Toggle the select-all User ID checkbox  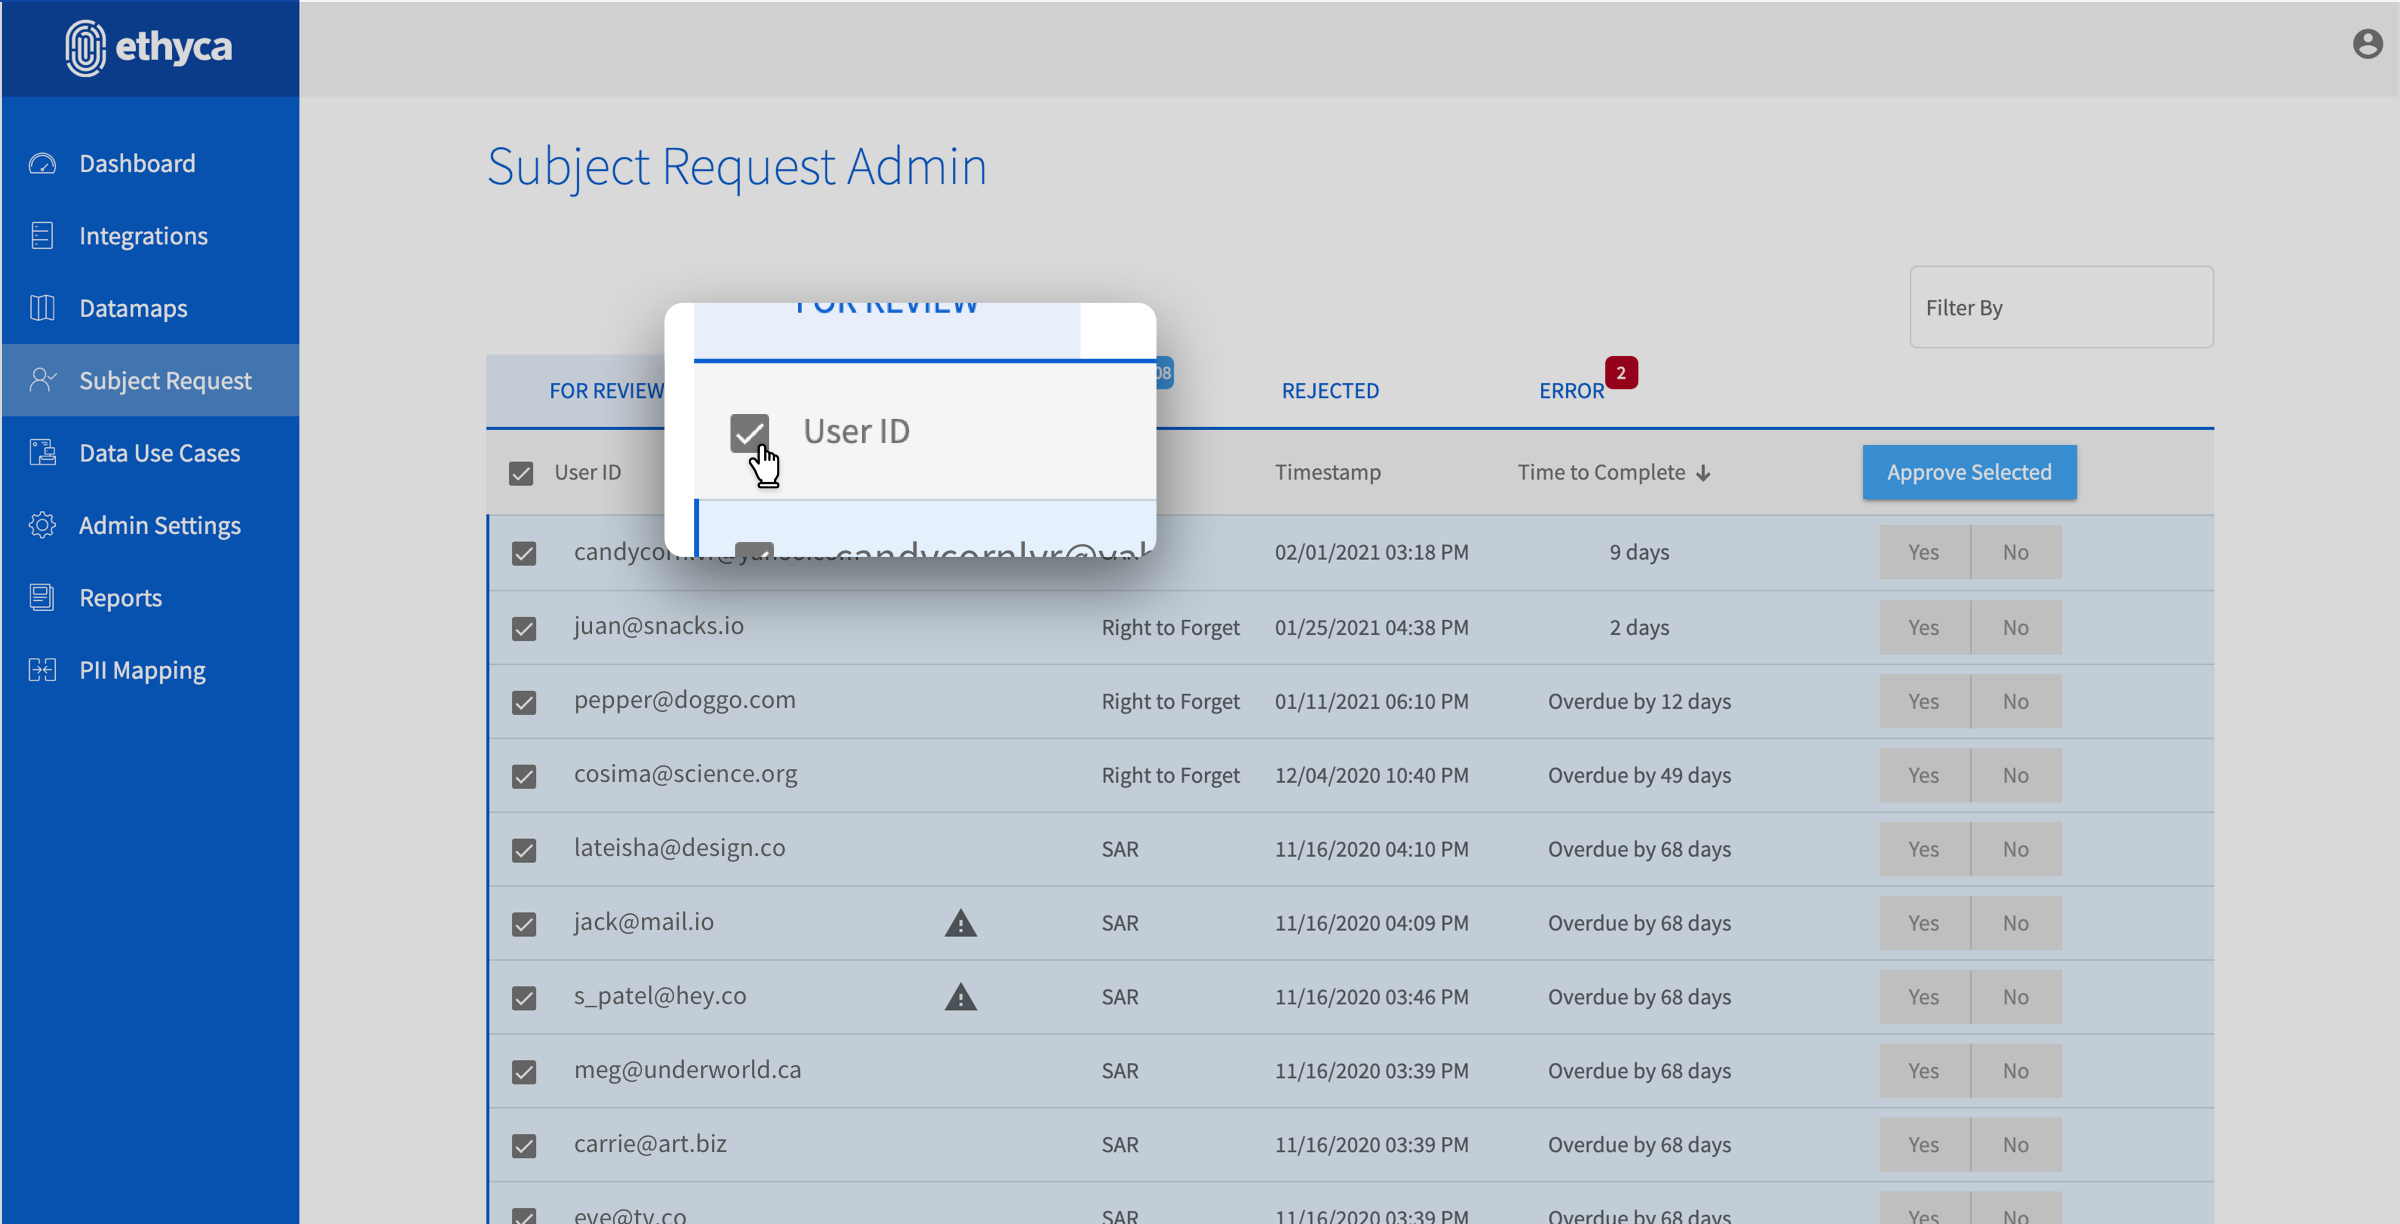521,473
